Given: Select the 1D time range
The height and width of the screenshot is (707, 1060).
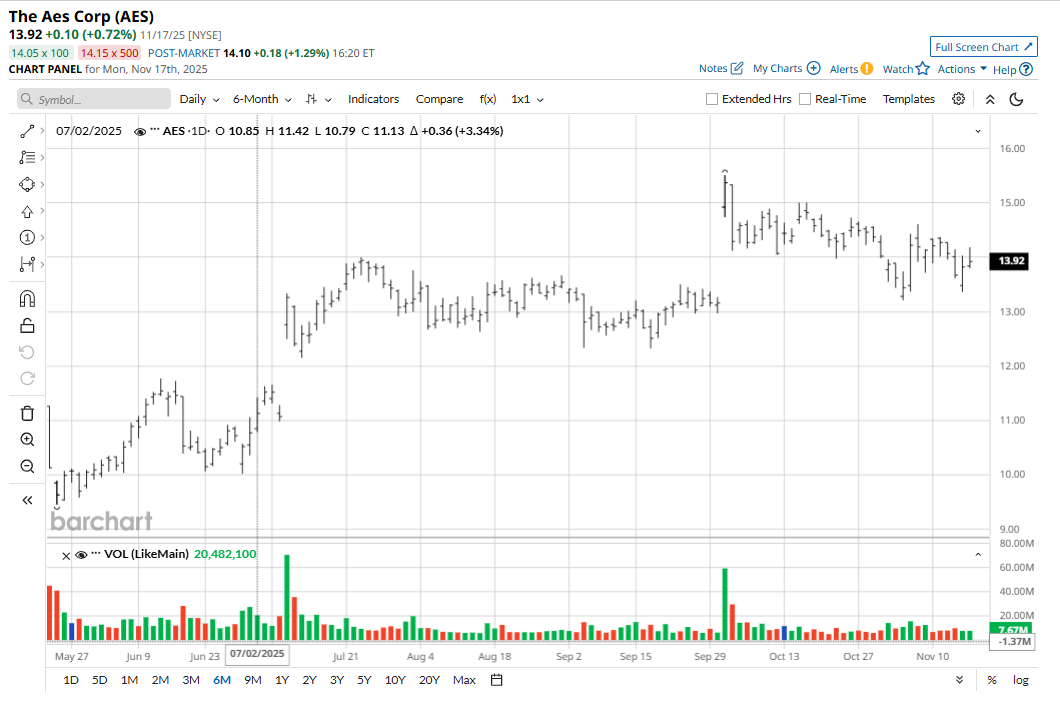Looking at the screenshot, I should pyautogui.click(x=70, y=680).
